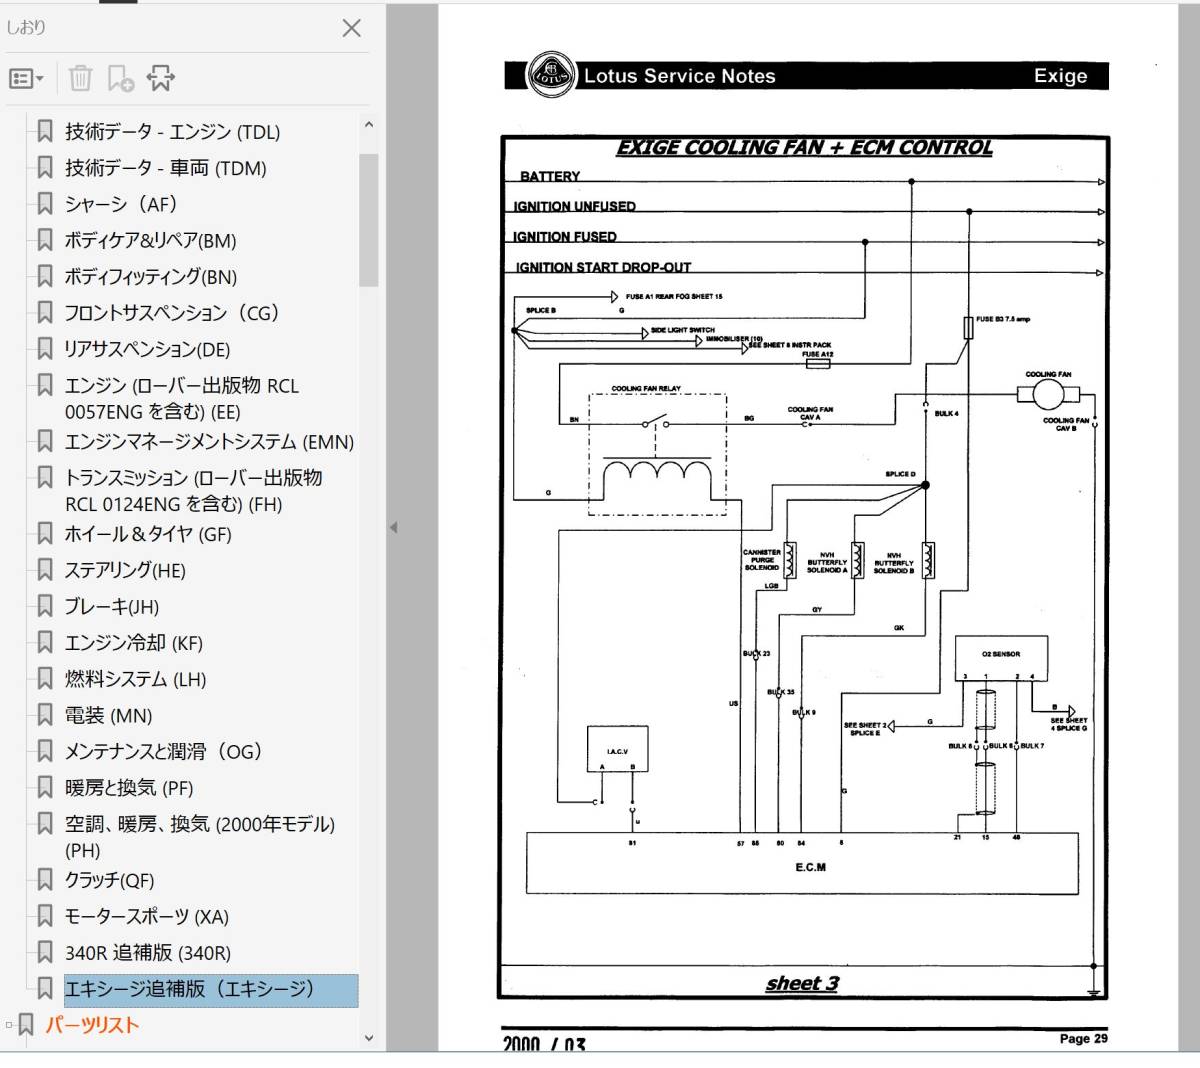Open bookmark エンジンマネージメントシステム (EMN)

210,441
